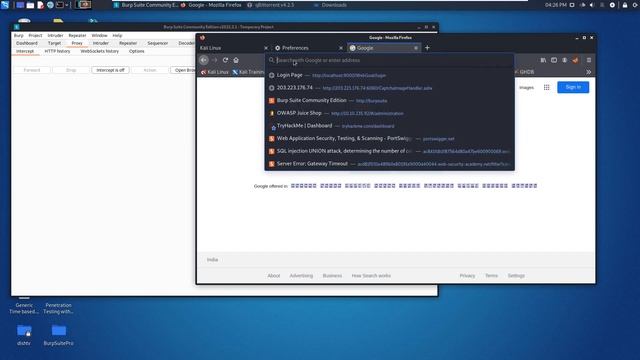Select SQL injection UNION attack suggestion
This screenshot has height=360, width=640.
389,151
